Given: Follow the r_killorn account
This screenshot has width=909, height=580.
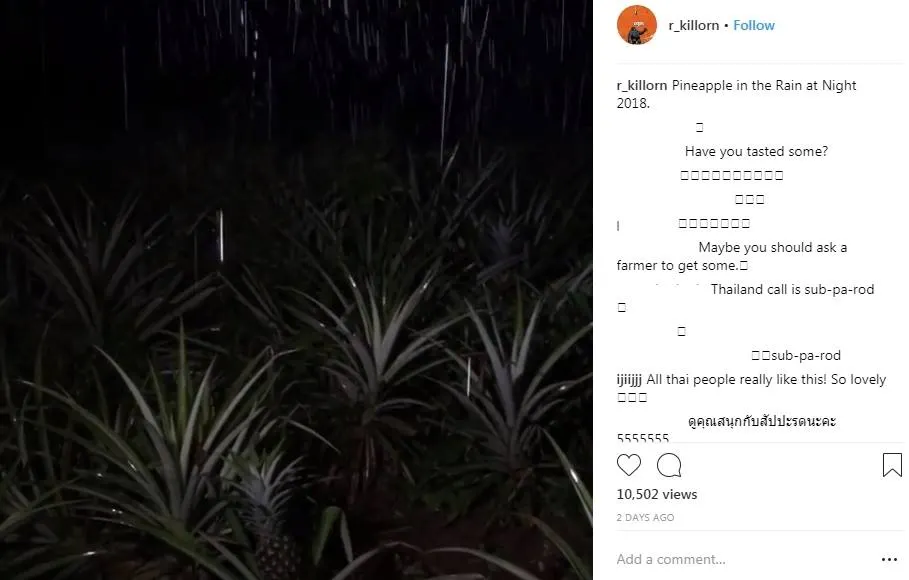Looking at the screenshot, I should (754, 26).
